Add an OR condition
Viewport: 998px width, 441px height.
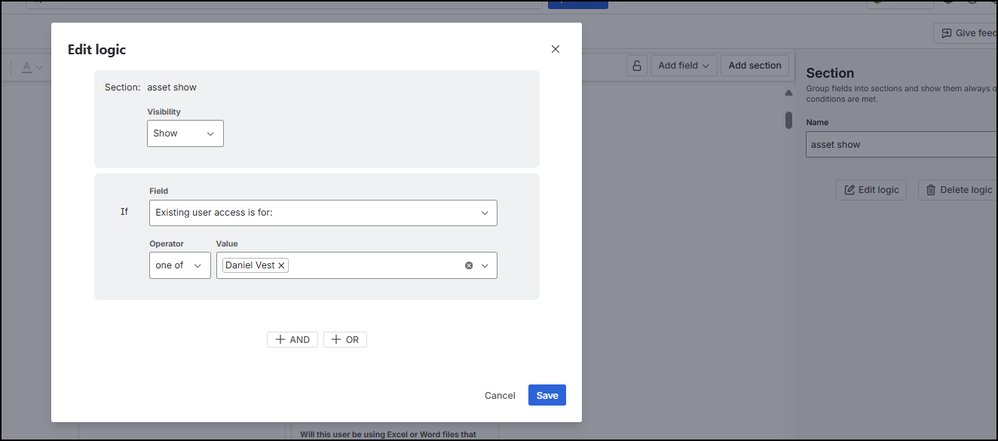point(345,340)
